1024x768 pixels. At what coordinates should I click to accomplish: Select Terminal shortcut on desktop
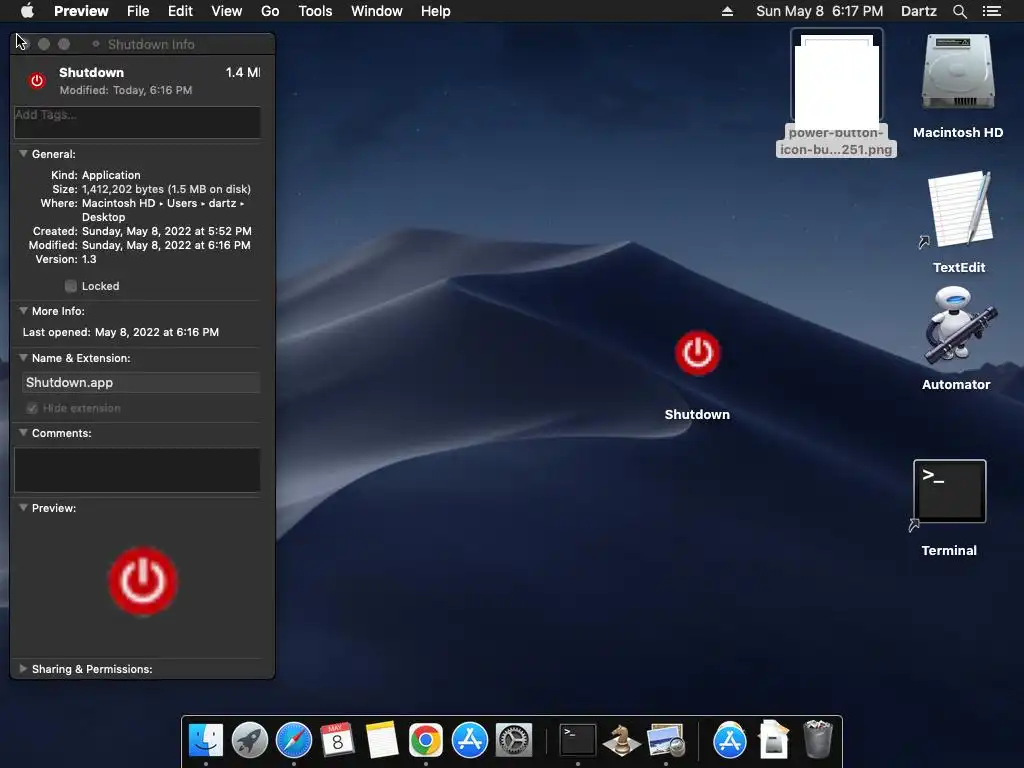949,493
